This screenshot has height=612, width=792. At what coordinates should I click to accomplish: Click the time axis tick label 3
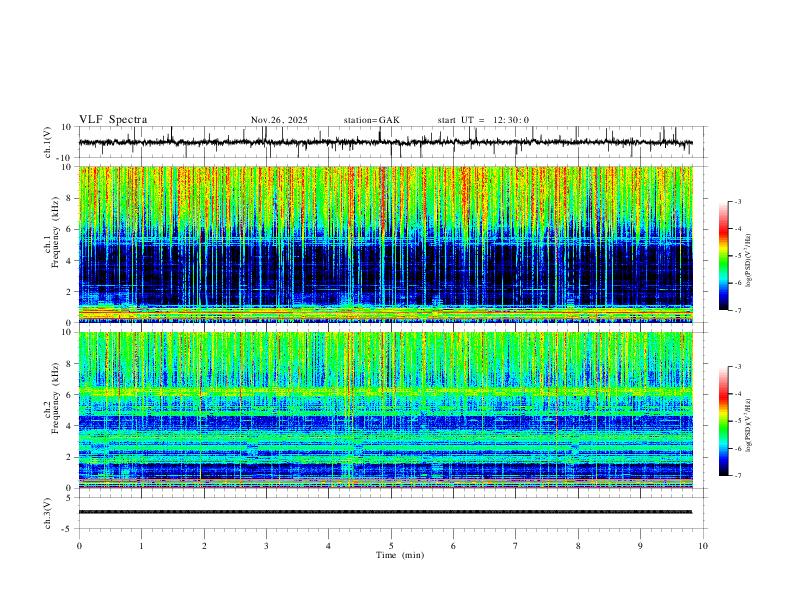(266, 546)
